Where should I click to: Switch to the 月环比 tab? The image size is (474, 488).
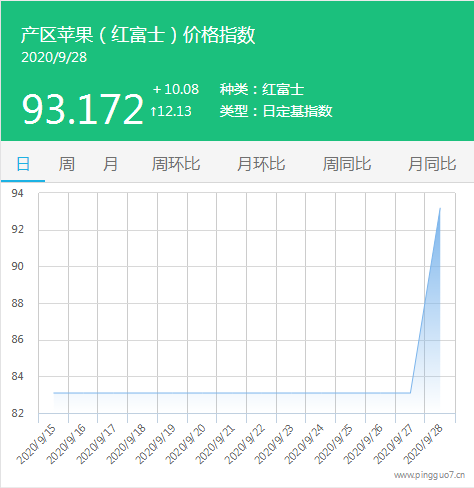click(x=261, y=164)
